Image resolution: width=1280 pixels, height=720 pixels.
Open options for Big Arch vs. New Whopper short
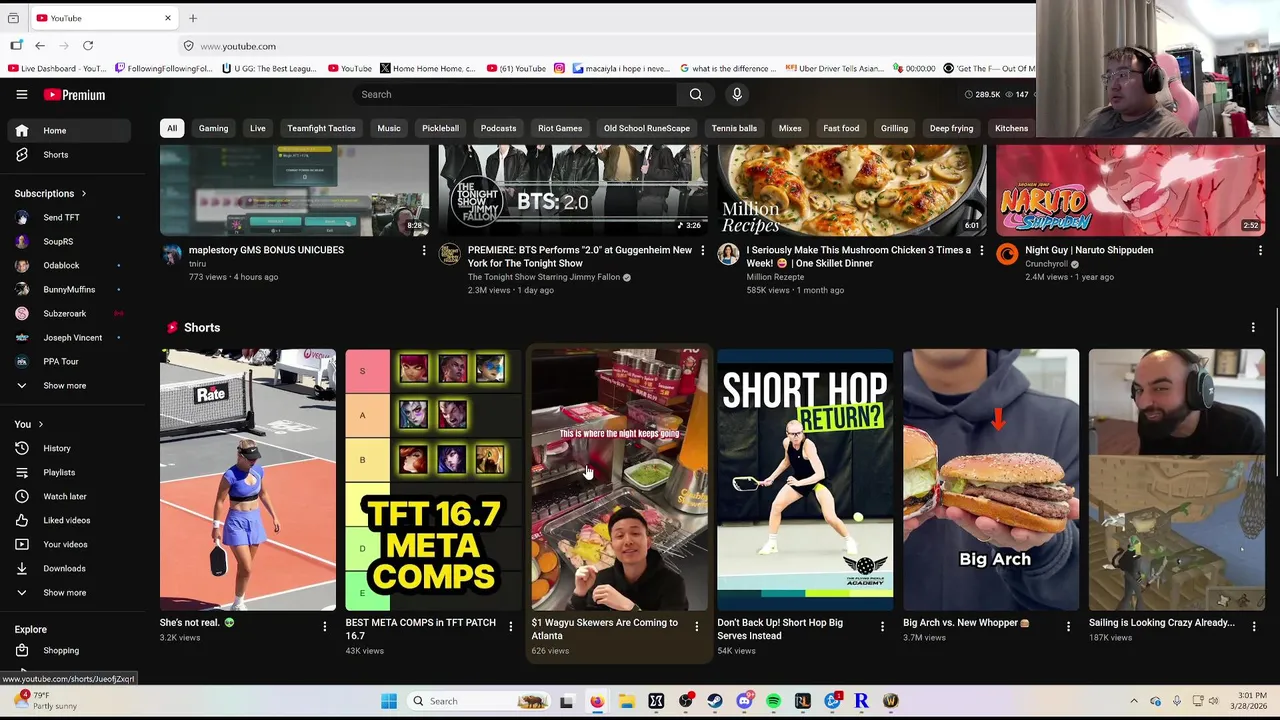pyautogui.click(x=1068, y=626)
